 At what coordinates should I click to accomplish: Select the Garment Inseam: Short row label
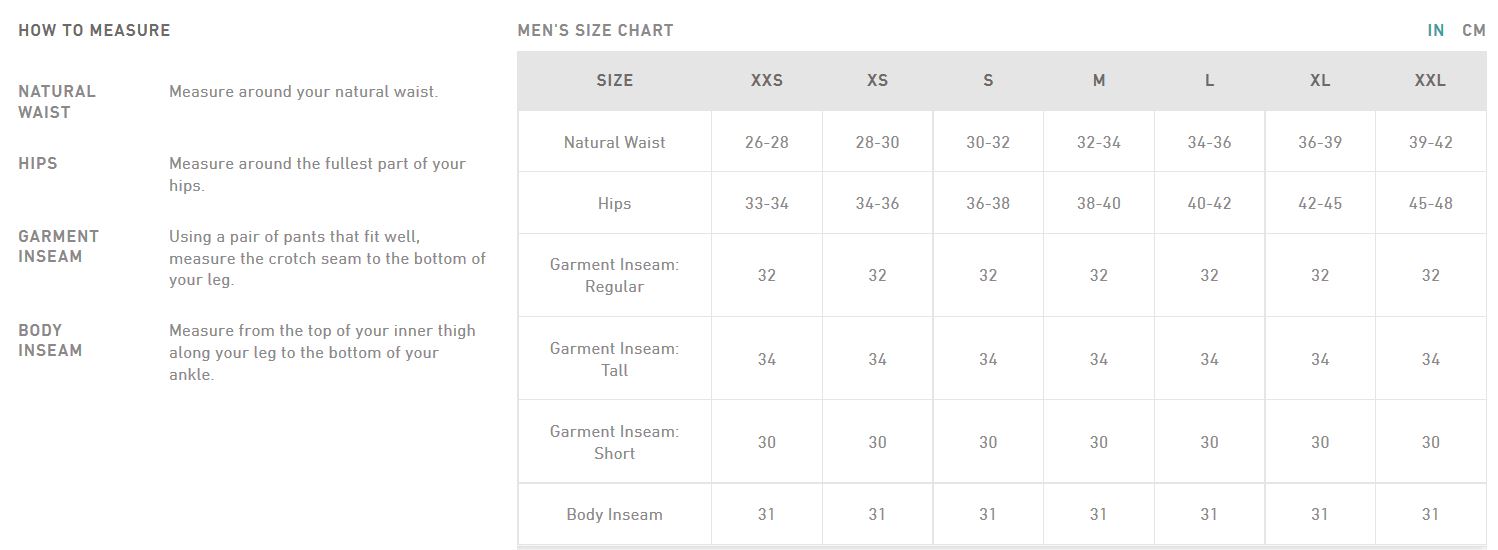coord(614,442)
